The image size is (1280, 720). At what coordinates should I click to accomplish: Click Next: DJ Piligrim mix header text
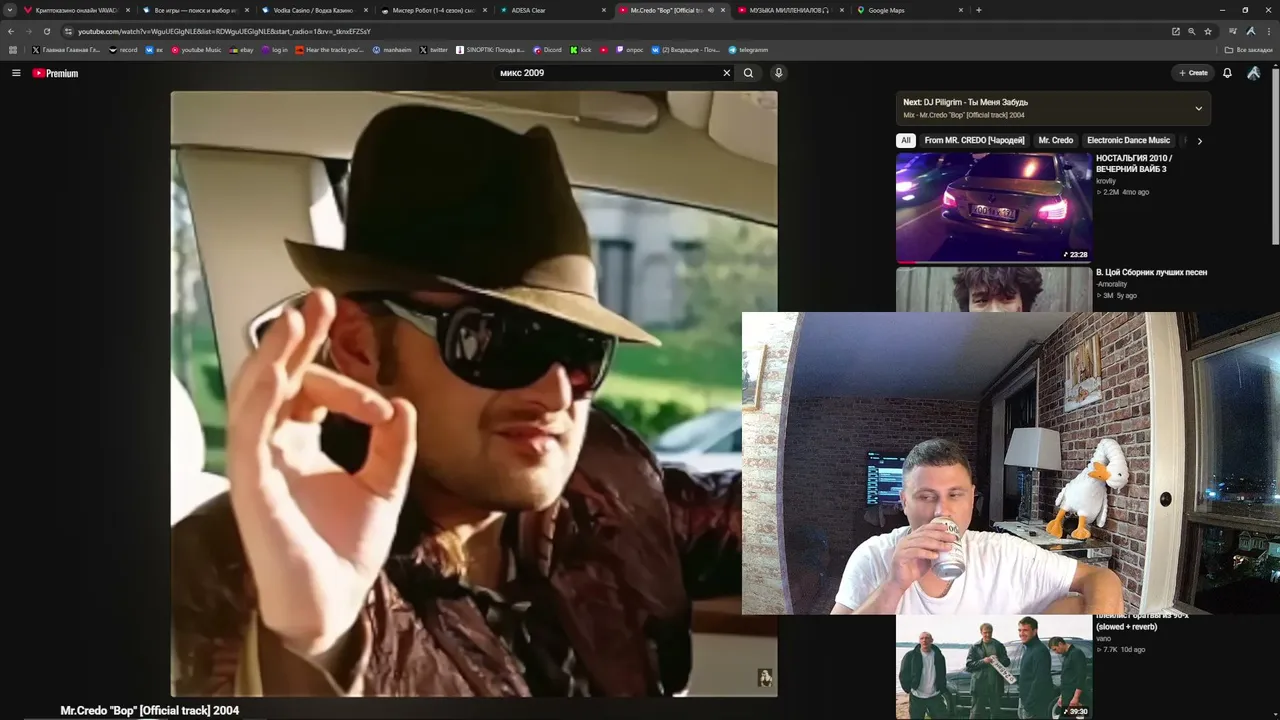[x=965, y=102]
